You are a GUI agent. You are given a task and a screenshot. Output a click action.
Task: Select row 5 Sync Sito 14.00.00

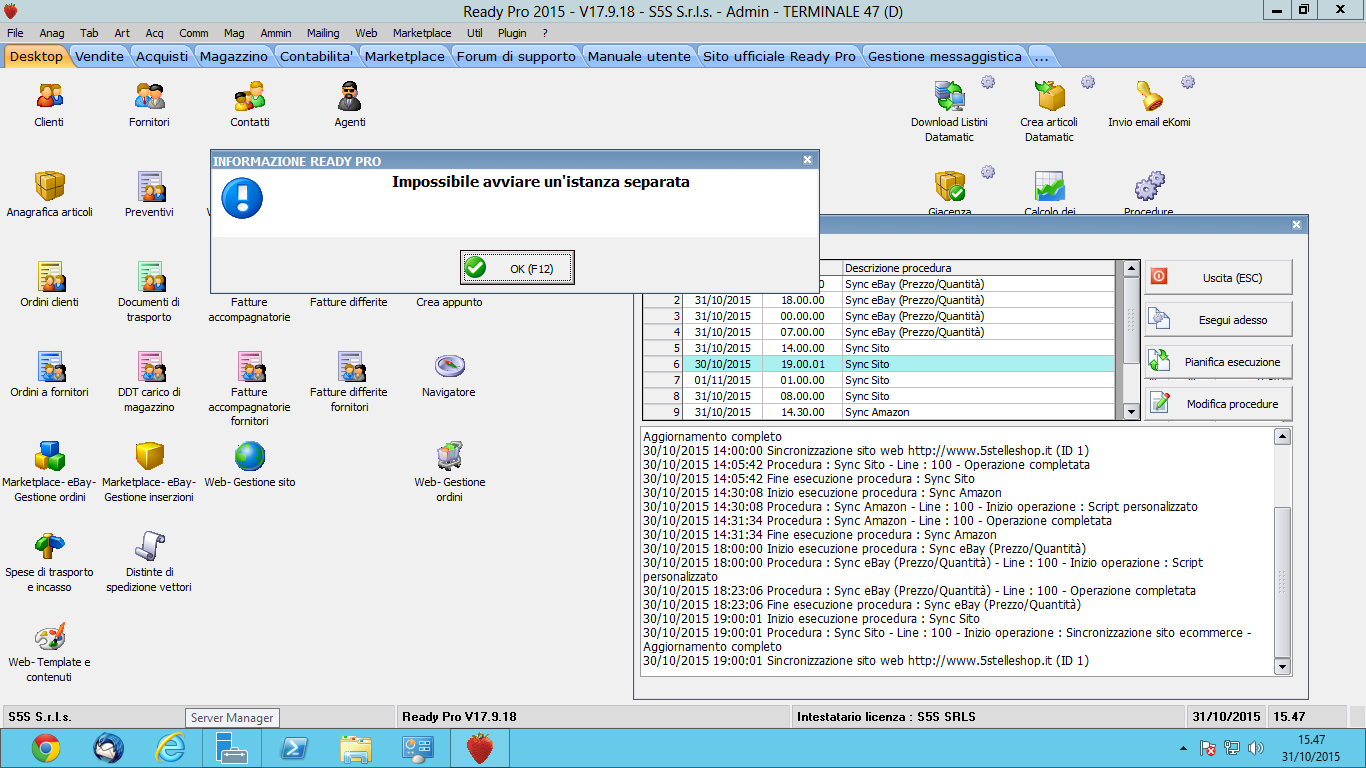[x=878, y=348]
